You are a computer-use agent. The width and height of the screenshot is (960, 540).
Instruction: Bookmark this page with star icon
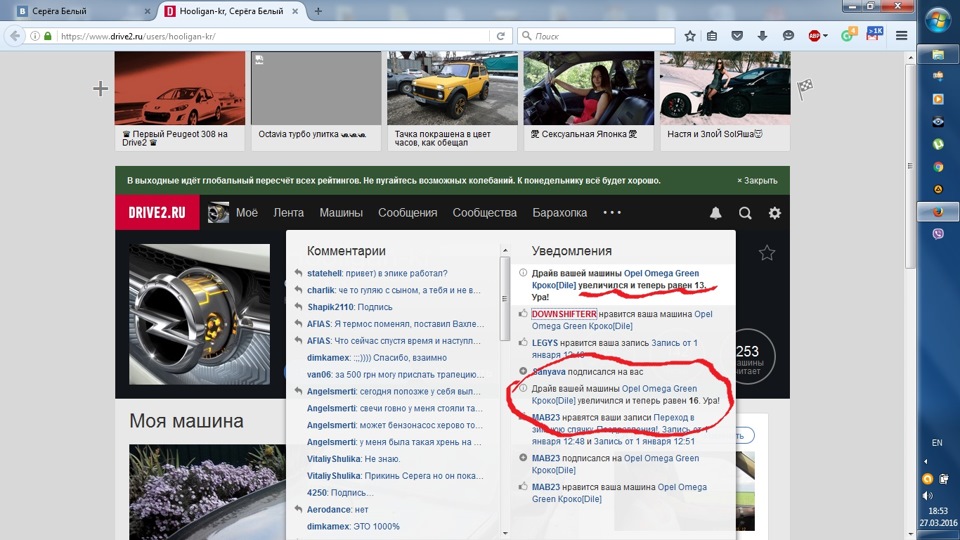[x=690, y=36]
